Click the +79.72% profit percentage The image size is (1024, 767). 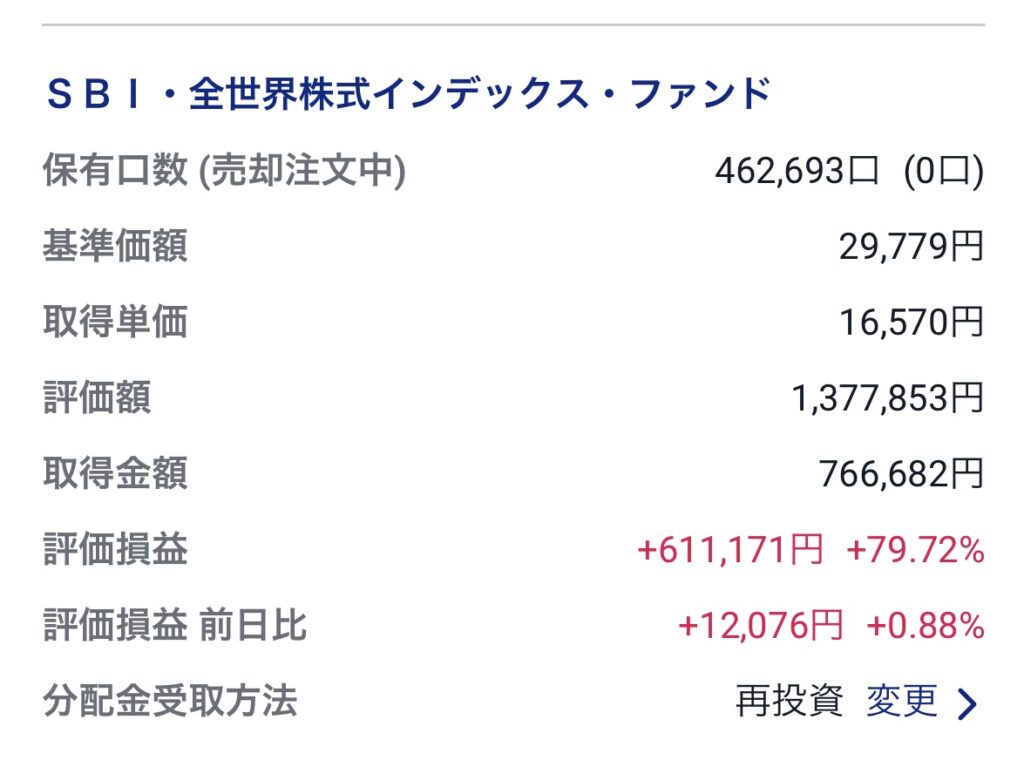915,550
